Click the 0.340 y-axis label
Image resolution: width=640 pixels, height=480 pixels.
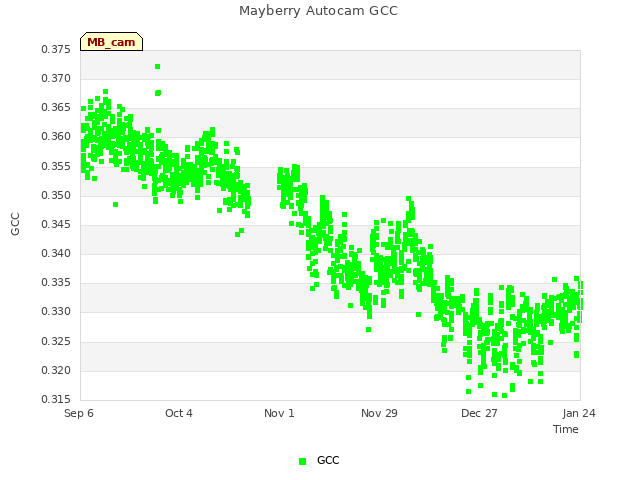[56, 253]
